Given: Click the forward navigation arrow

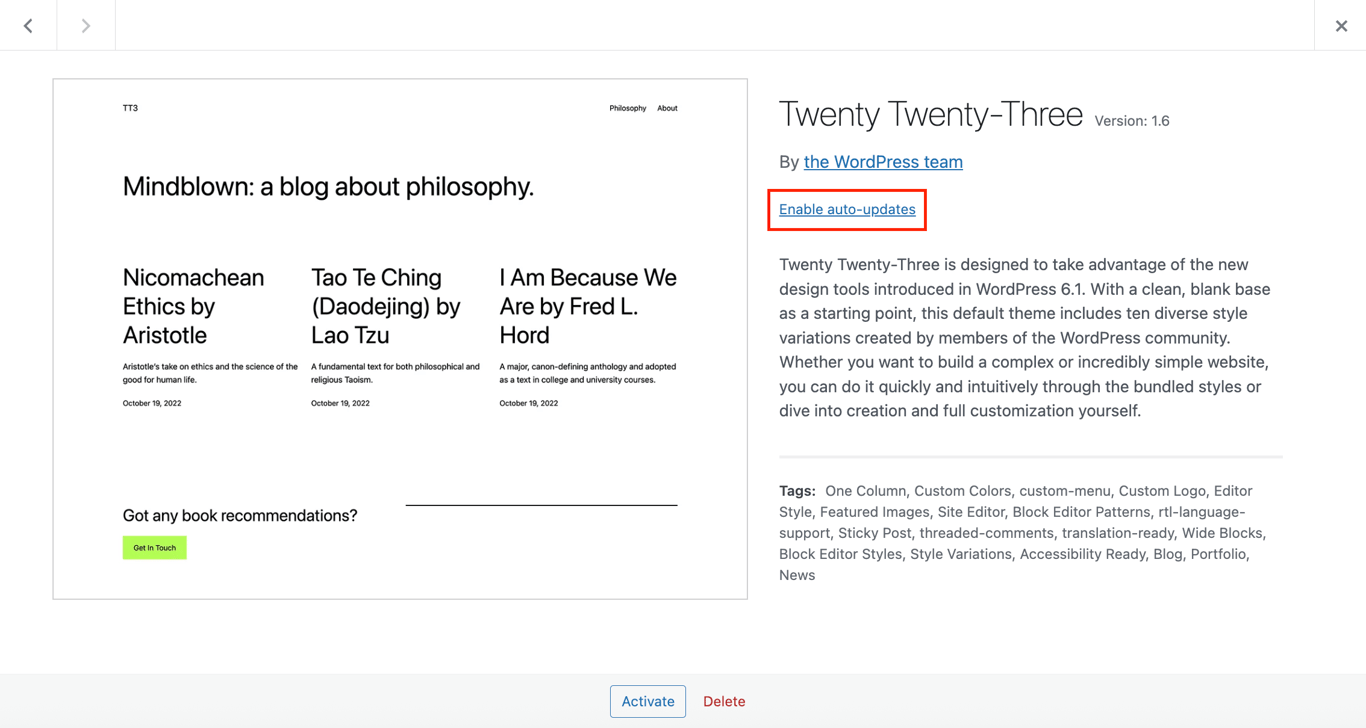Looking at the screenshot, I should coord(85,25).
